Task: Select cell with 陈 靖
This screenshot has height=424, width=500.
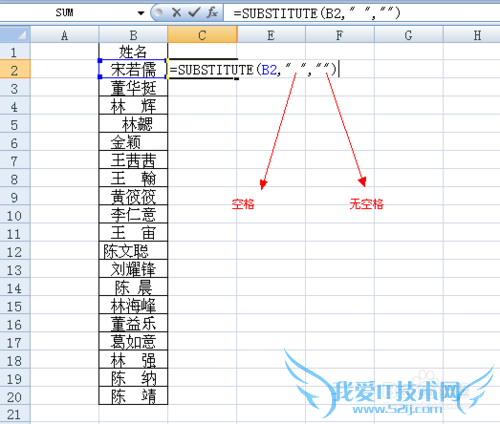Action: click(133, 396)
